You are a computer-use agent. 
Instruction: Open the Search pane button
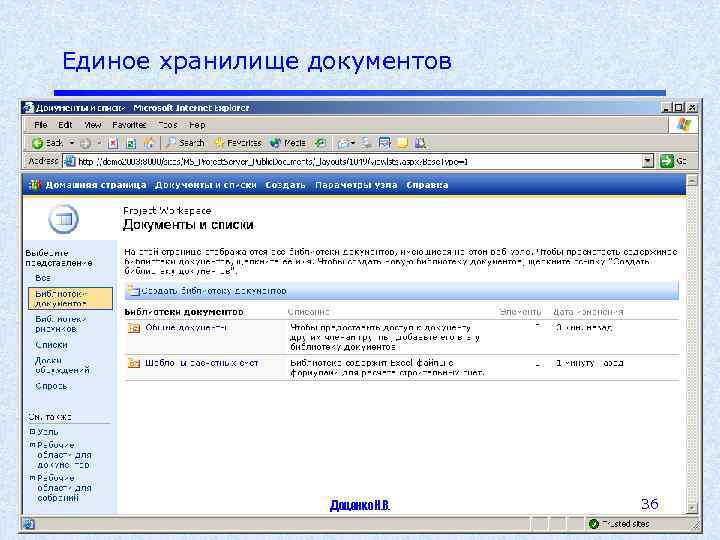point(185,143)
